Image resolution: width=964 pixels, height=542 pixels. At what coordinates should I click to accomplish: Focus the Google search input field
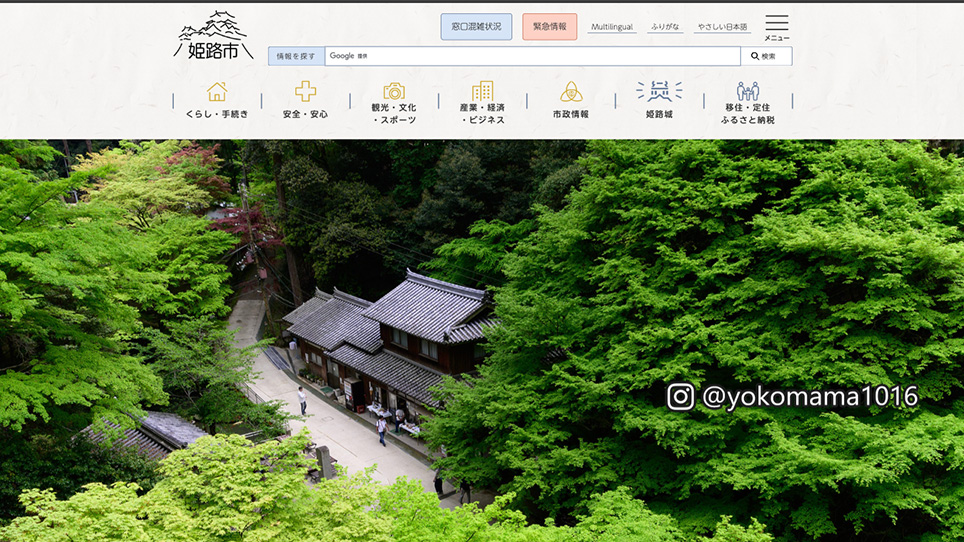pyautogui.click(x=532, y=56)
